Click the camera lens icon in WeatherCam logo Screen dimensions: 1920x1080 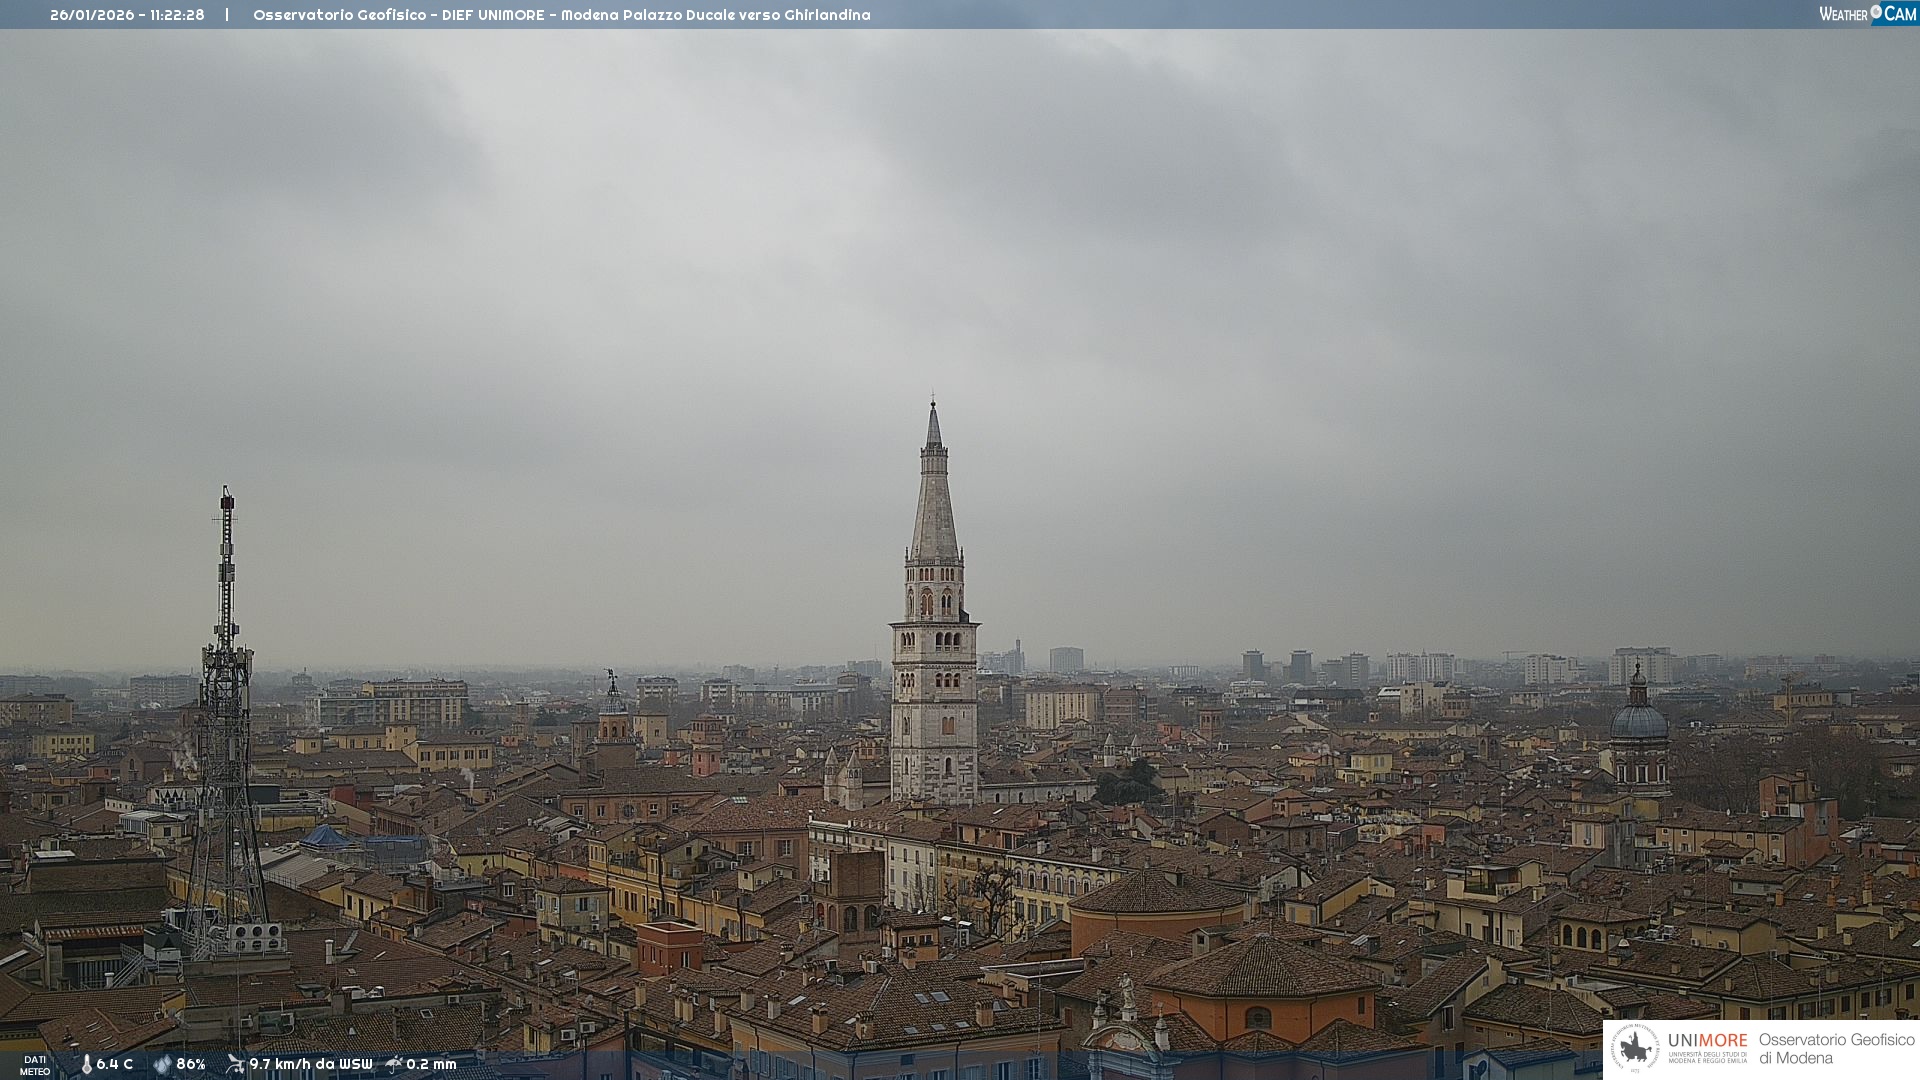click(1876, 12)
